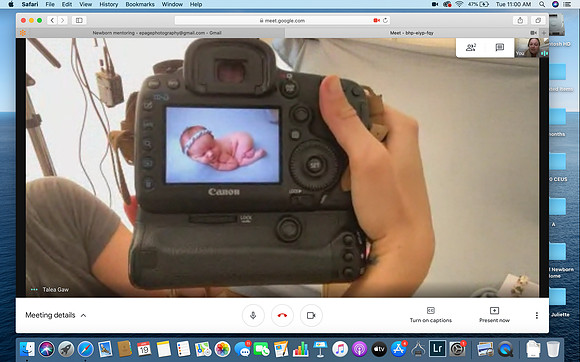
Task: Open QuickTime Player from the Dock
Action: [505, 349]
